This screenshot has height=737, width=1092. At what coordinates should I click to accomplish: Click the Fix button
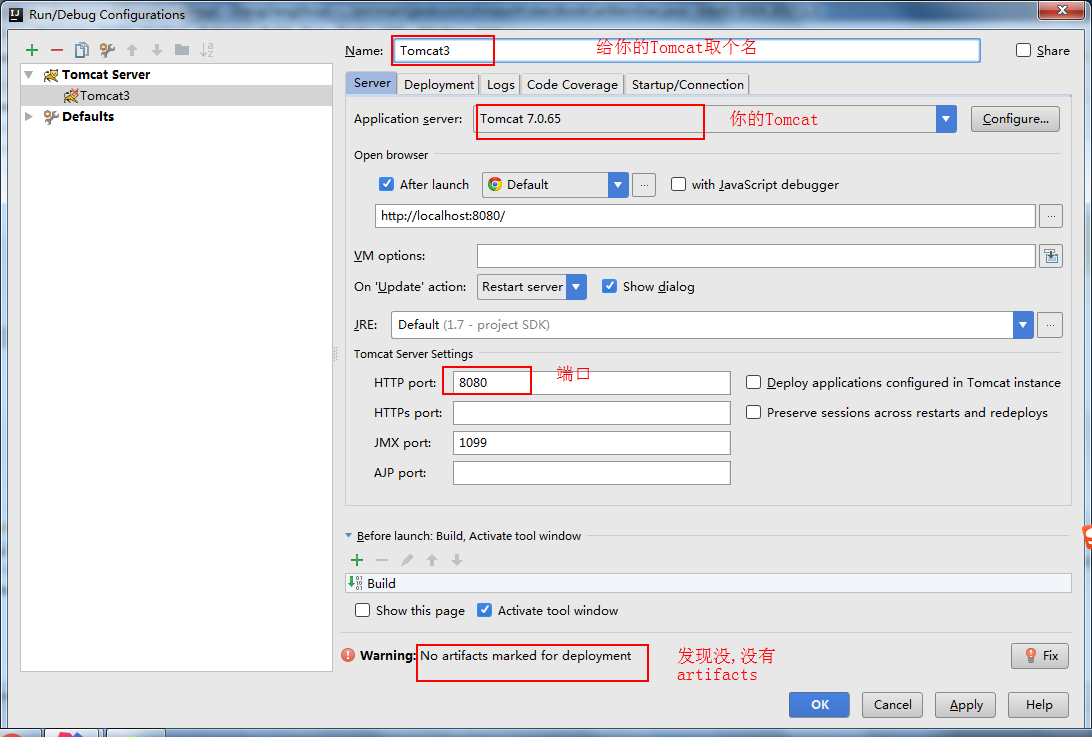click(1040, 655)
